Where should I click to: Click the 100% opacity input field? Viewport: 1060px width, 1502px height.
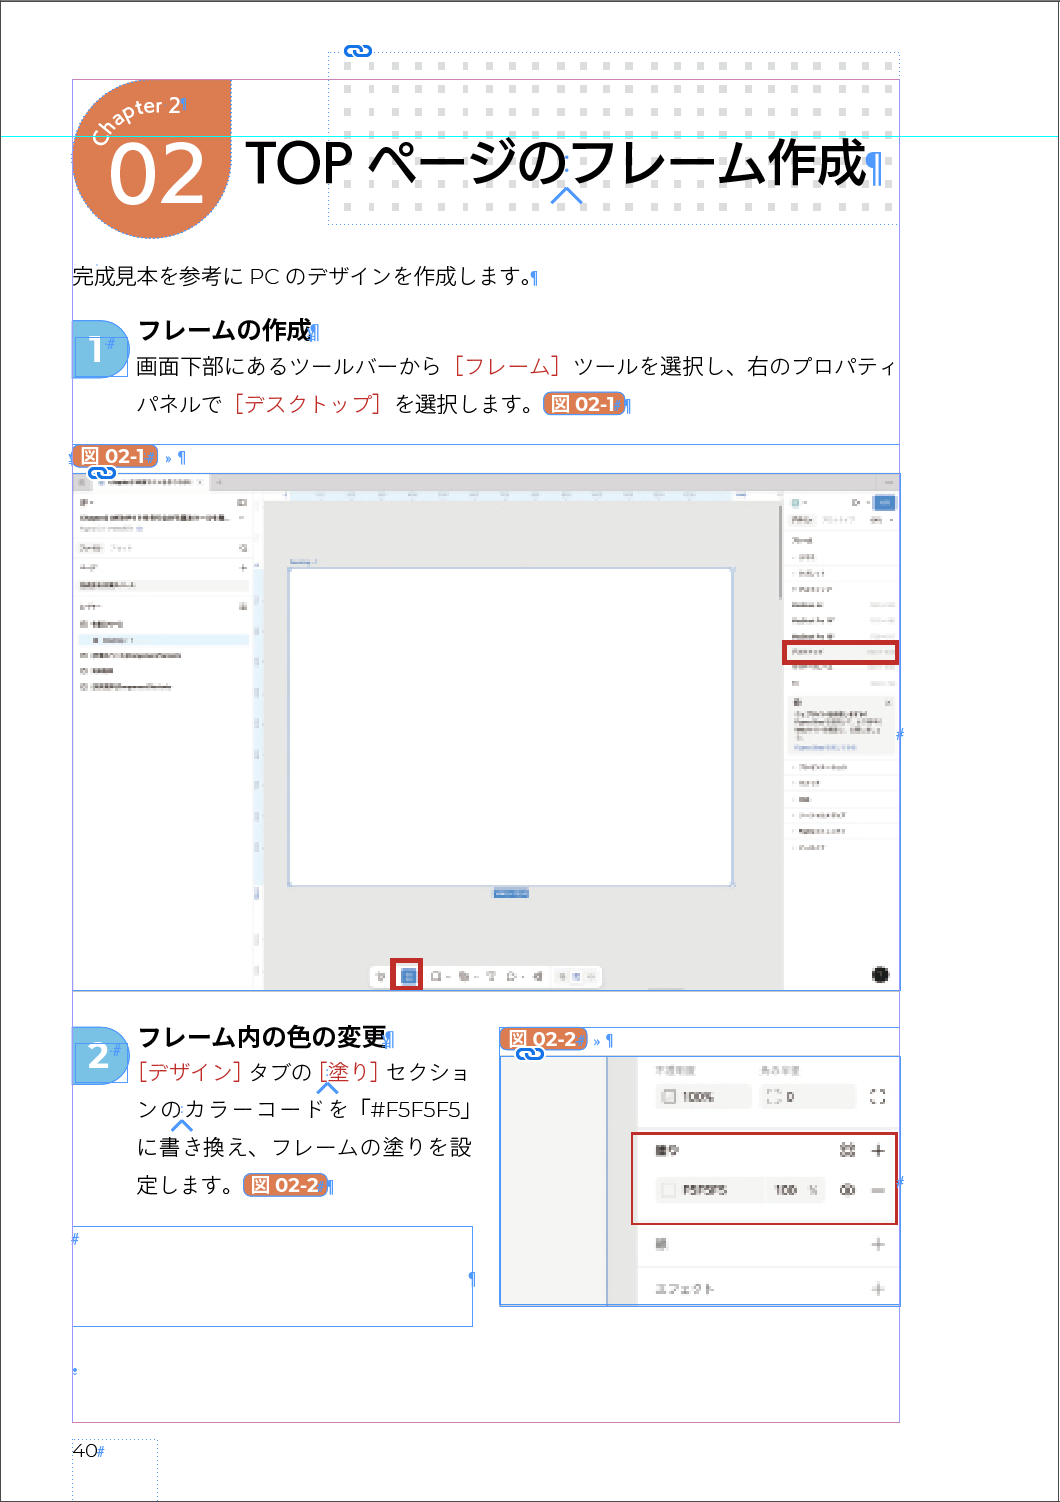tap(704, 1097)
